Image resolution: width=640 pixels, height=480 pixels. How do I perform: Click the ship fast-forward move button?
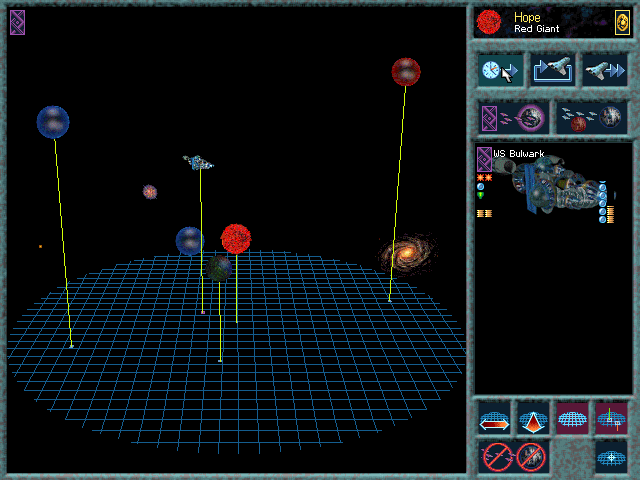pos(605,70)
